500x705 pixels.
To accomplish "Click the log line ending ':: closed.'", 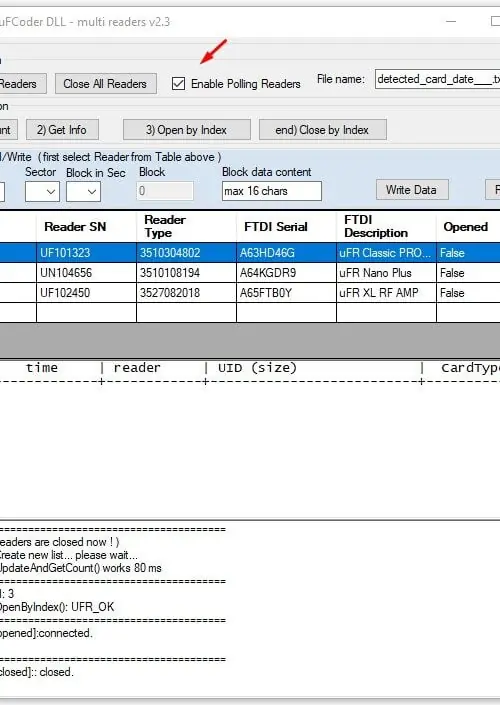I will pos(37,672).
